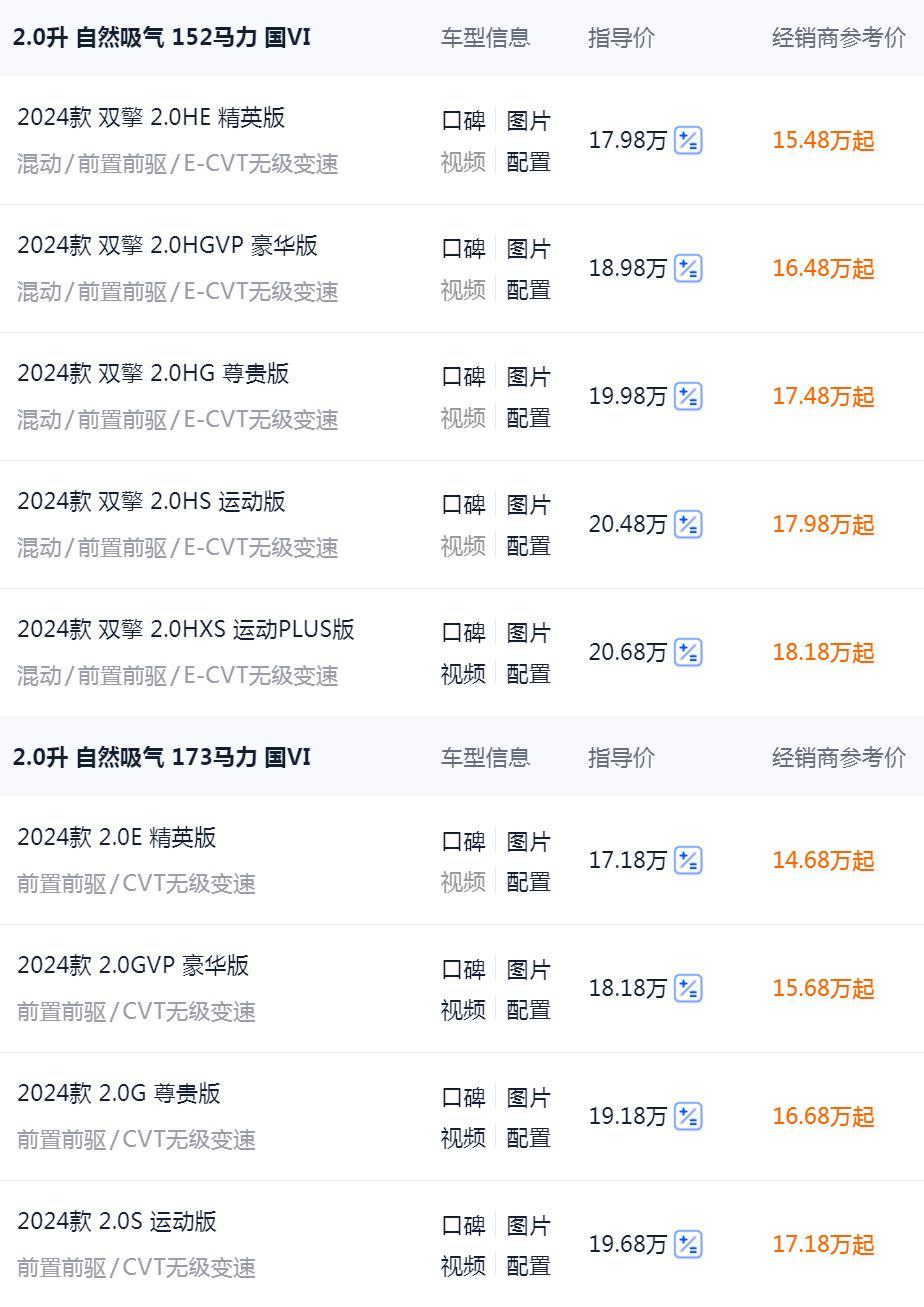The image size is (924, 1307).
Task: Open 图片 for 双擎 2.0HG 尊贵版
Action: [x=528, y=377]
